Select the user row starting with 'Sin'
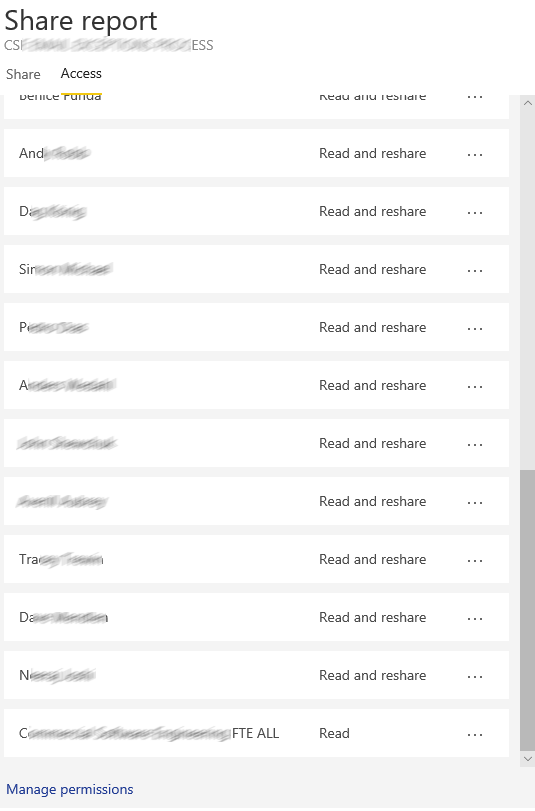 257,269
